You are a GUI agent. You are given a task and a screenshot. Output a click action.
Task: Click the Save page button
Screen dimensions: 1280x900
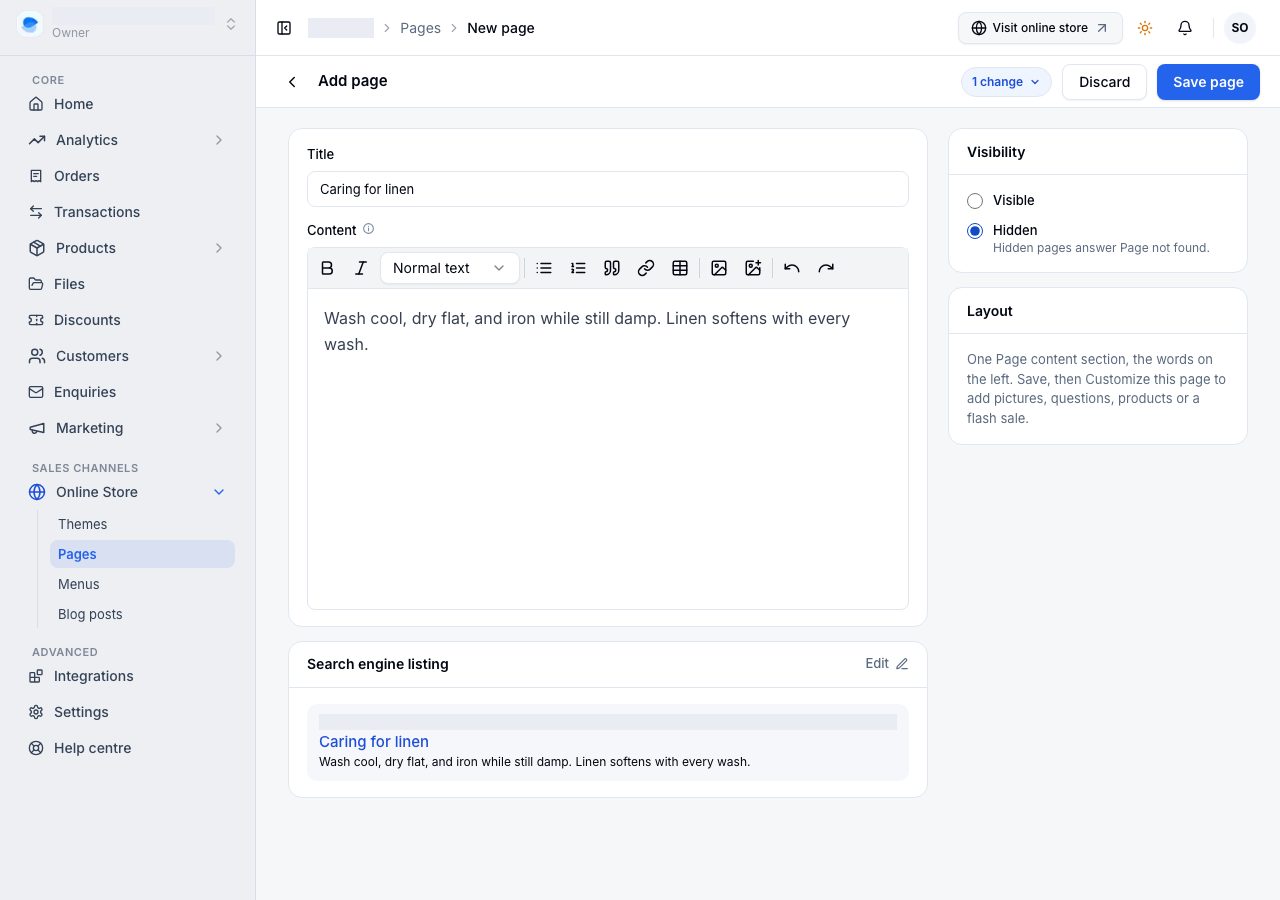tap(1208, 82)
